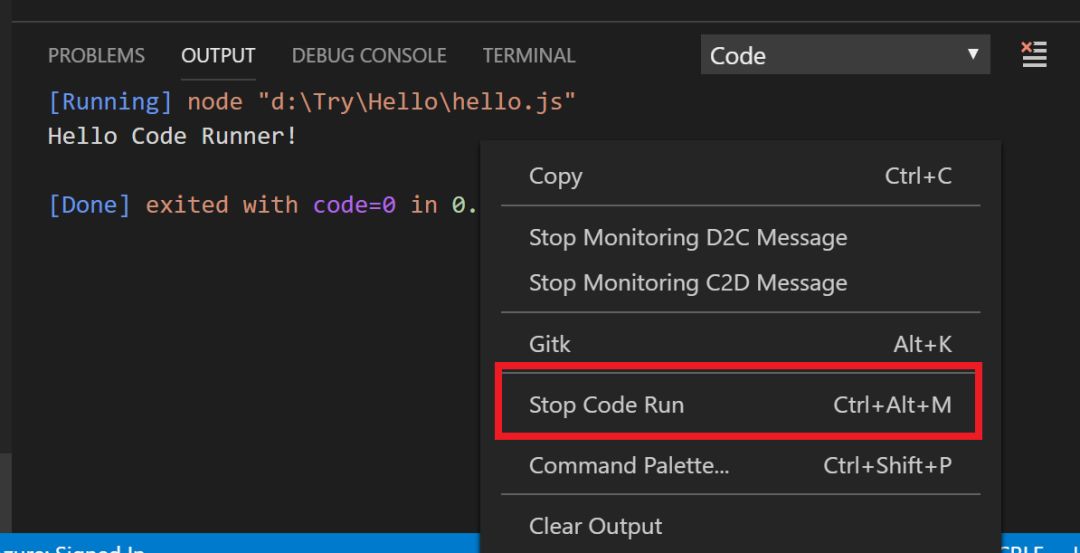Click the [Done] exited status line
The height and width of the screenshot is (553, 1080).
tap(260, 205)
